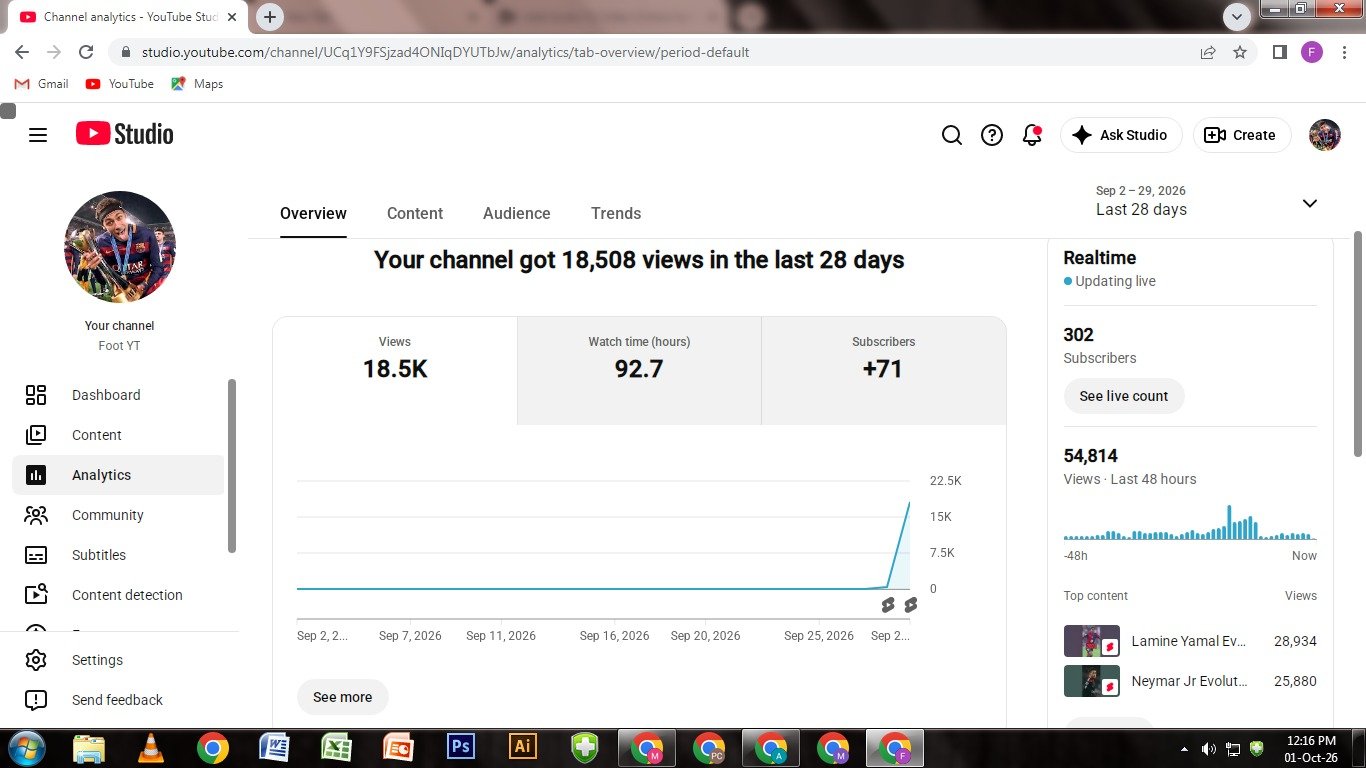The height and width of the screenshot is (768, 1366).
Task: Open Dashboard in the sidebar
Action: (x=118, y=395)
